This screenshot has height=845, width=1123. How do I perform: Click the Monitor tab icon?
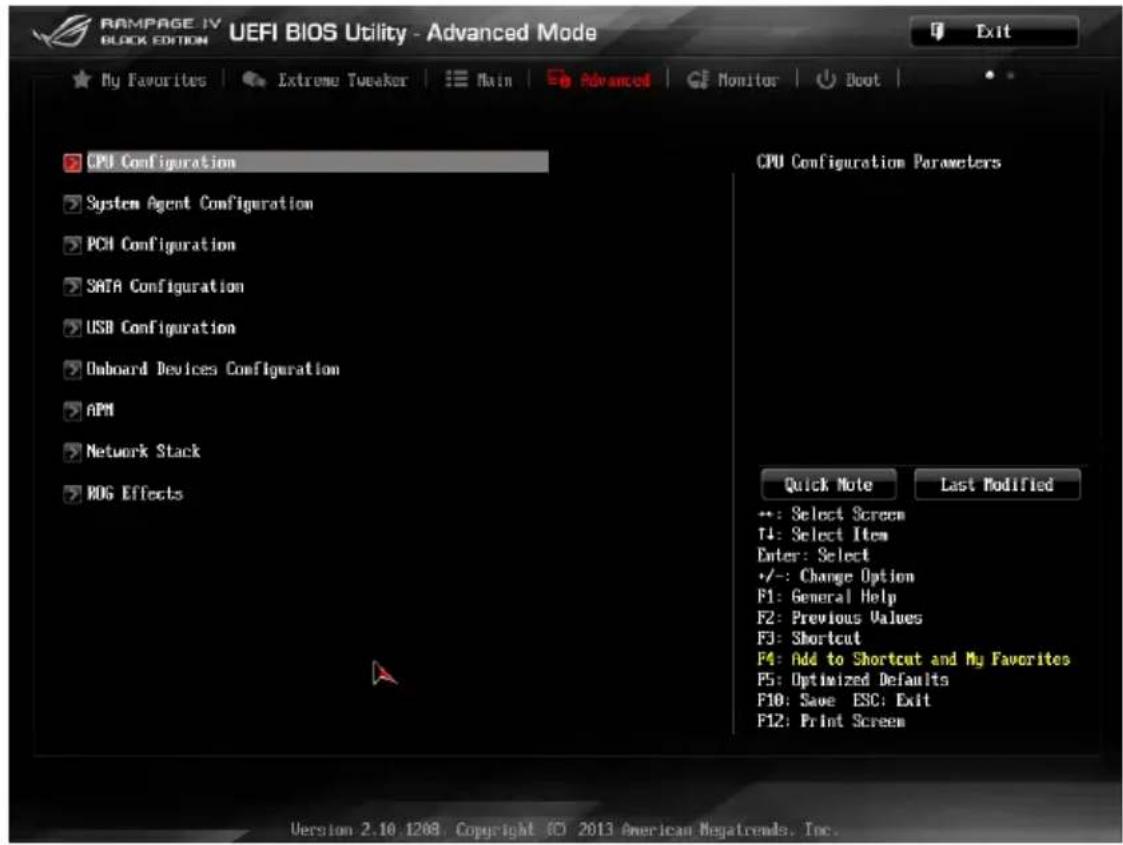[698, 79]
